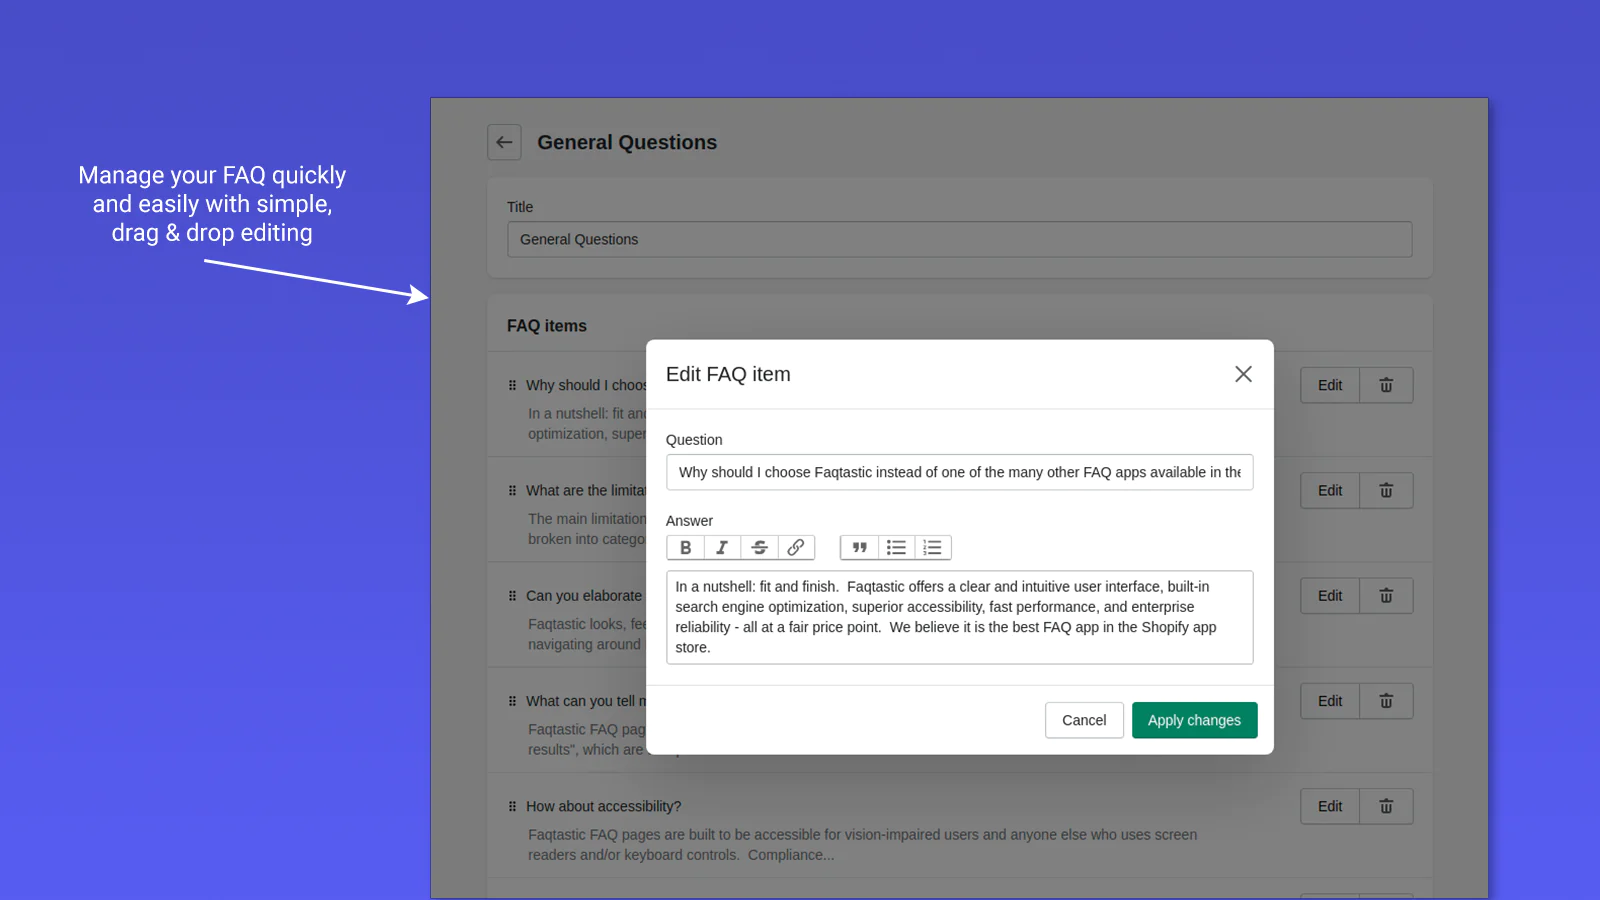This screenshot has width=1600, height=900.
Task: Insert a blockquote in the answer
Action: 859,548
